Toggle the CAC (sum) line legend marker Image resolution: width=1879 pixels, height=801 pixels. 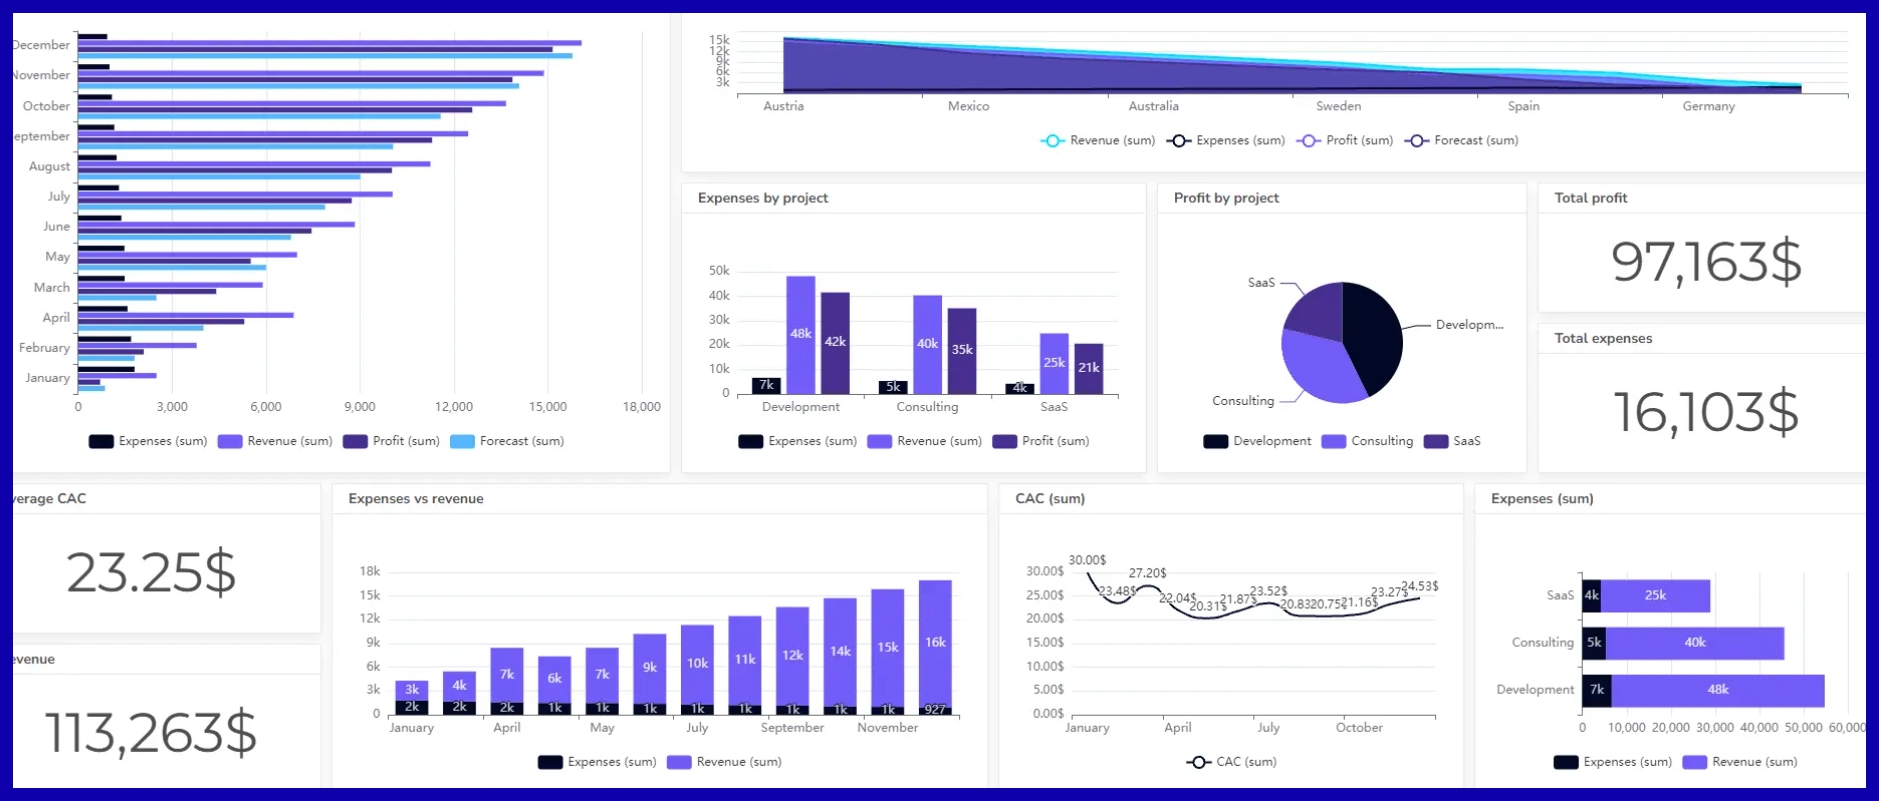(x=1199, y=762)
